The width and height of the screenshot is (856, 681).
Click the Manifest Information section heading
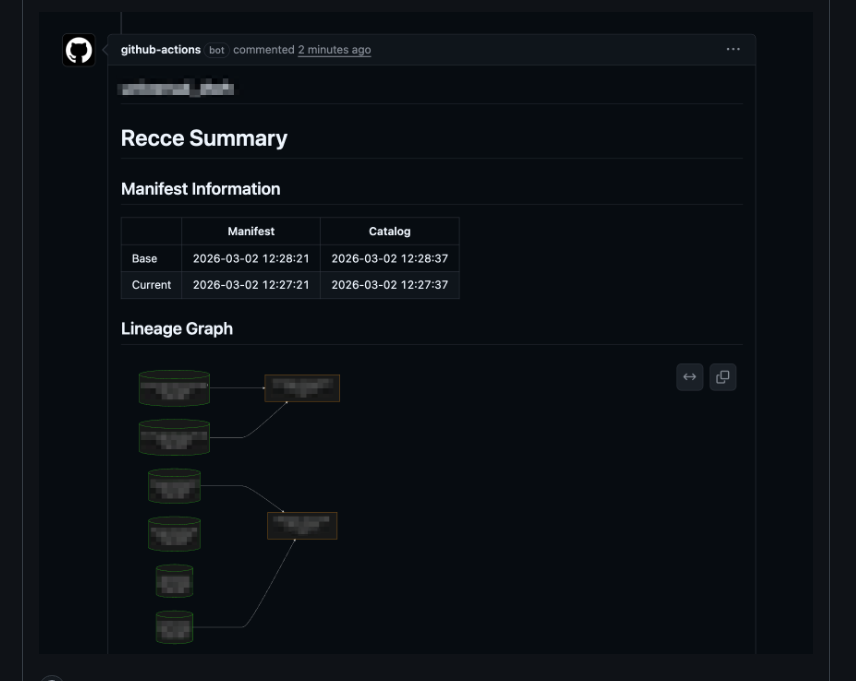click(201, 189)
